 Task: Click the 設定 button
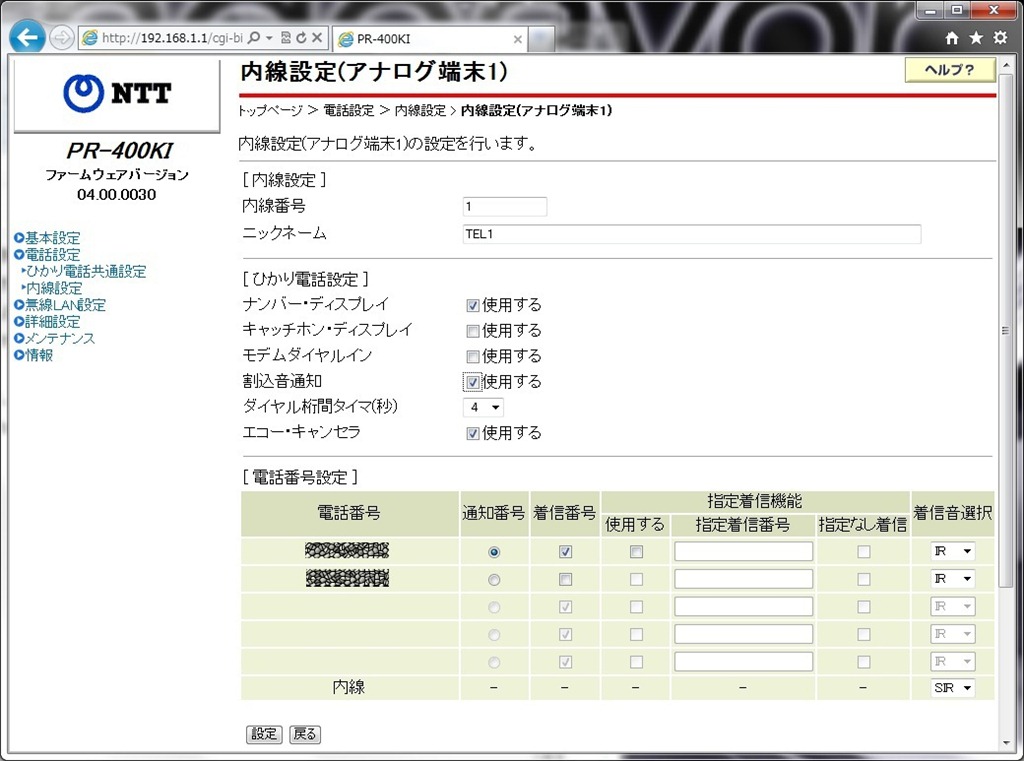pyautogui.click(x=264, y=734)
